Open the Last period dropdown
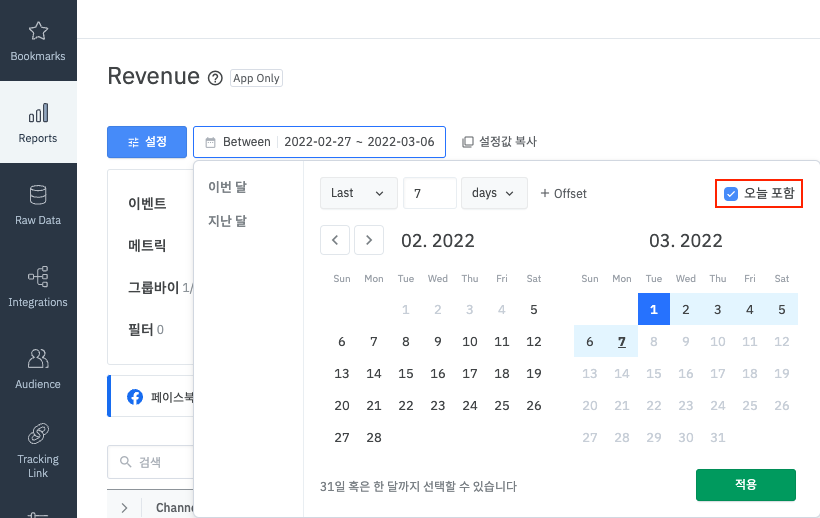This screenshot has width=820, height=518. click(358, 193)
